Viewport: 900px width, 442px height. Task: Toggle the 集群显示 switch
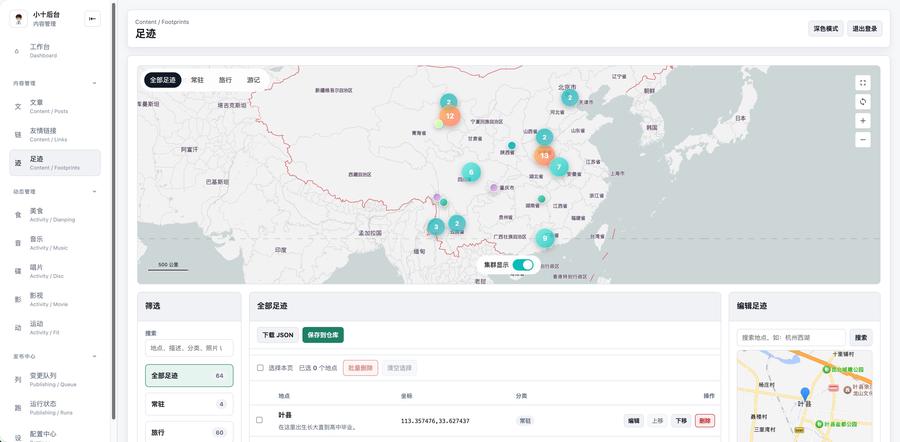523,265
